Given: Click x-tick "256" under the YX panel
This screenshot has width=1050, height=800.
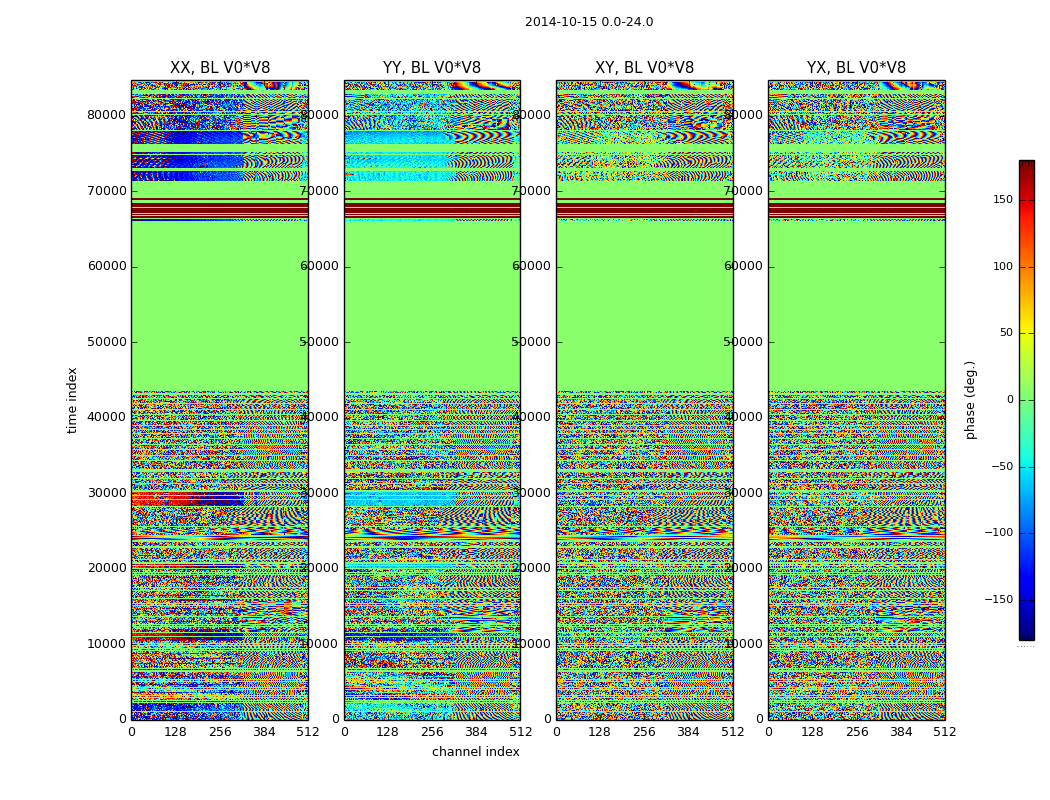Looking at the screenshot, I should (x=856, y=732).
